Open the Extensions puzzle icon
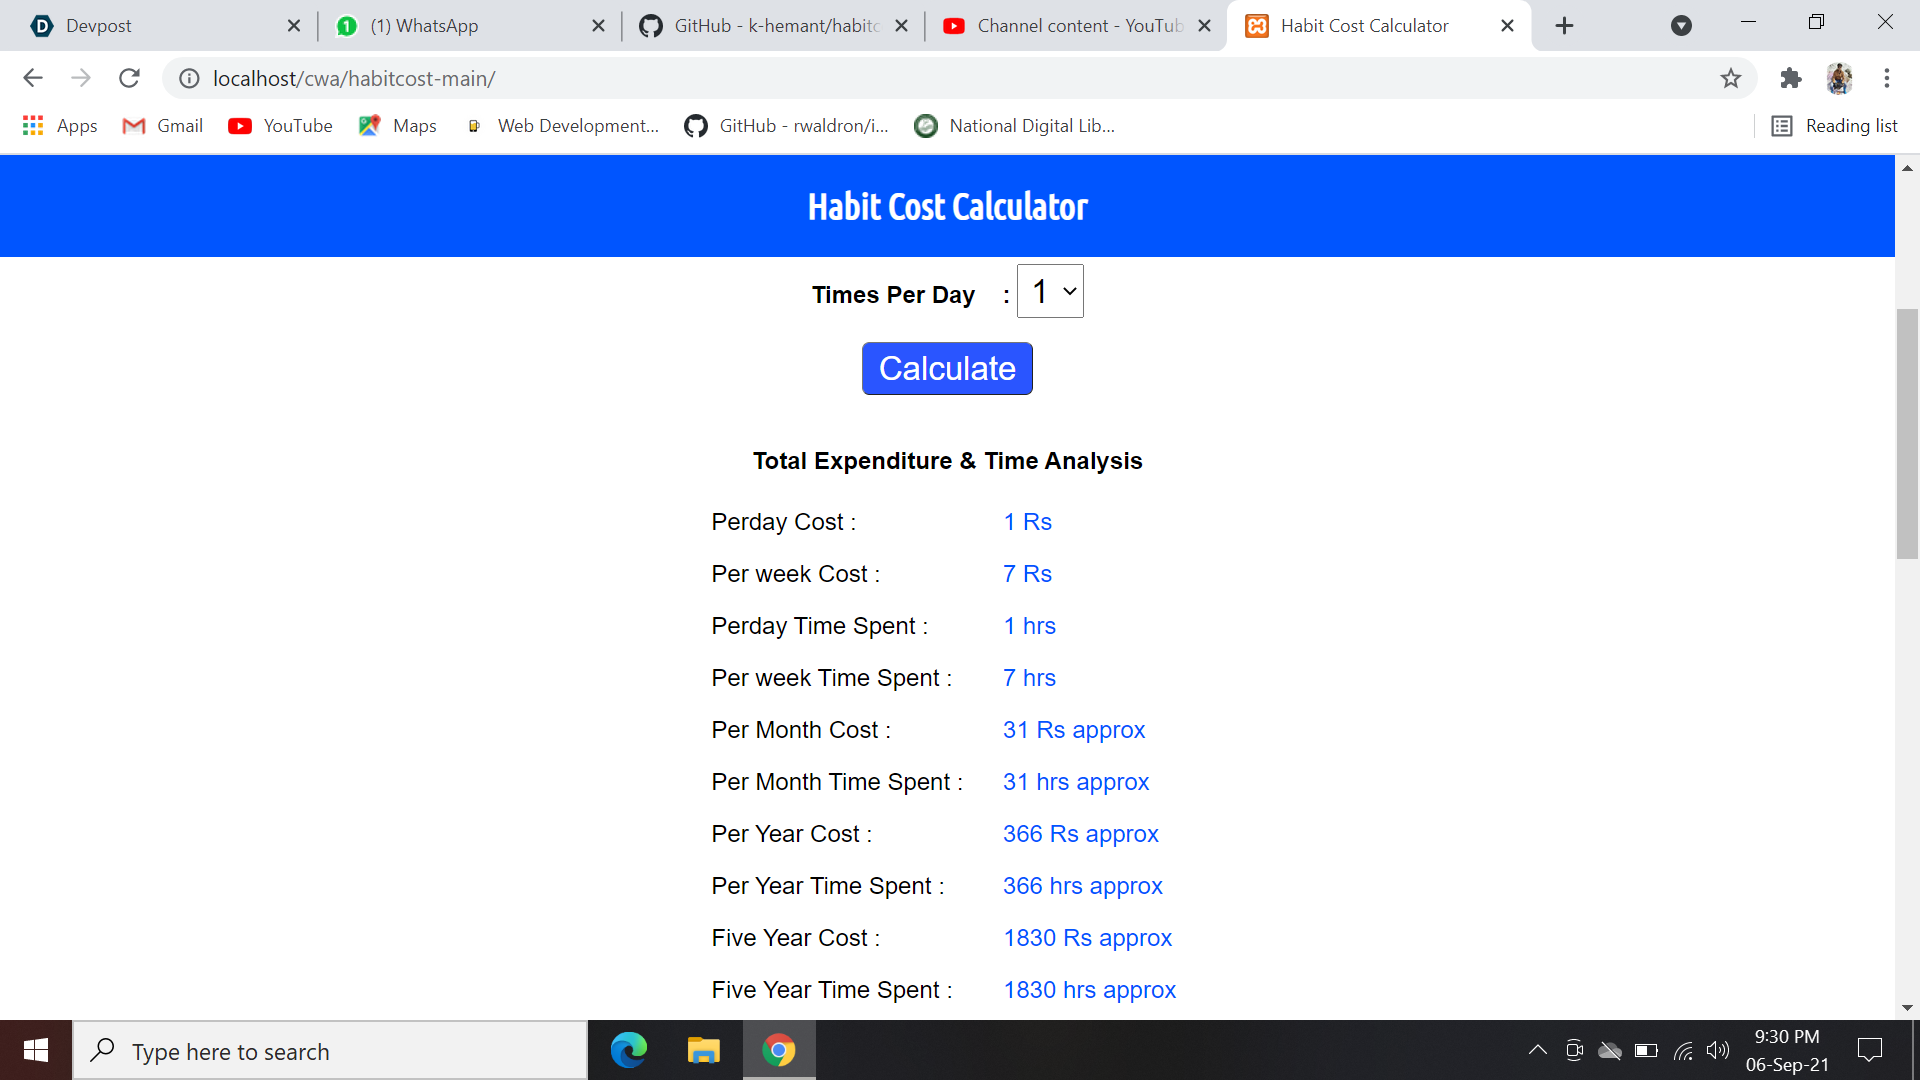The image size is (1920, 1080). pyautogui.click(x=1791, y=78)
